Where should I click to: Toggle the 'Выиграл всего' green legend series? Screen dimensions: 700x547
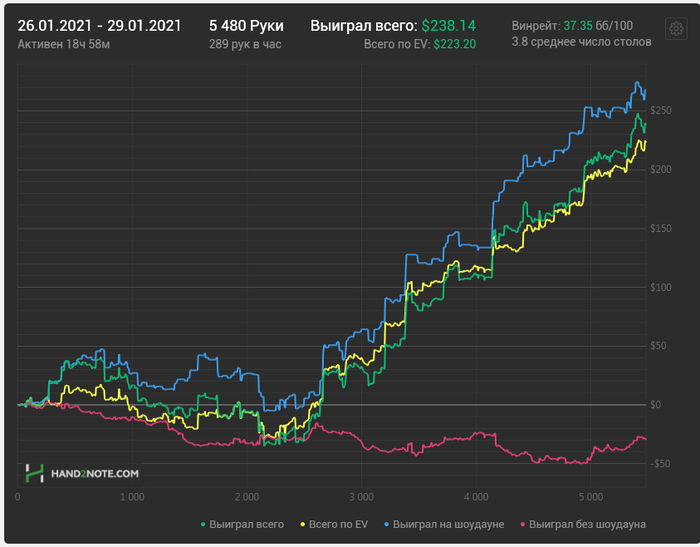pyautogui.click(x=242, y=524)
